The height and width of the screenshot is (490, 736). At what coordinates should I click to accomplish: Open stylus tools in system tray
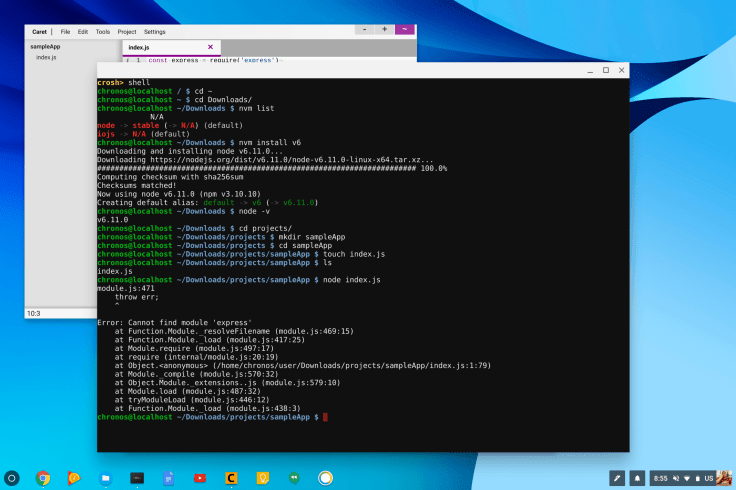click(x=617, y=478)
